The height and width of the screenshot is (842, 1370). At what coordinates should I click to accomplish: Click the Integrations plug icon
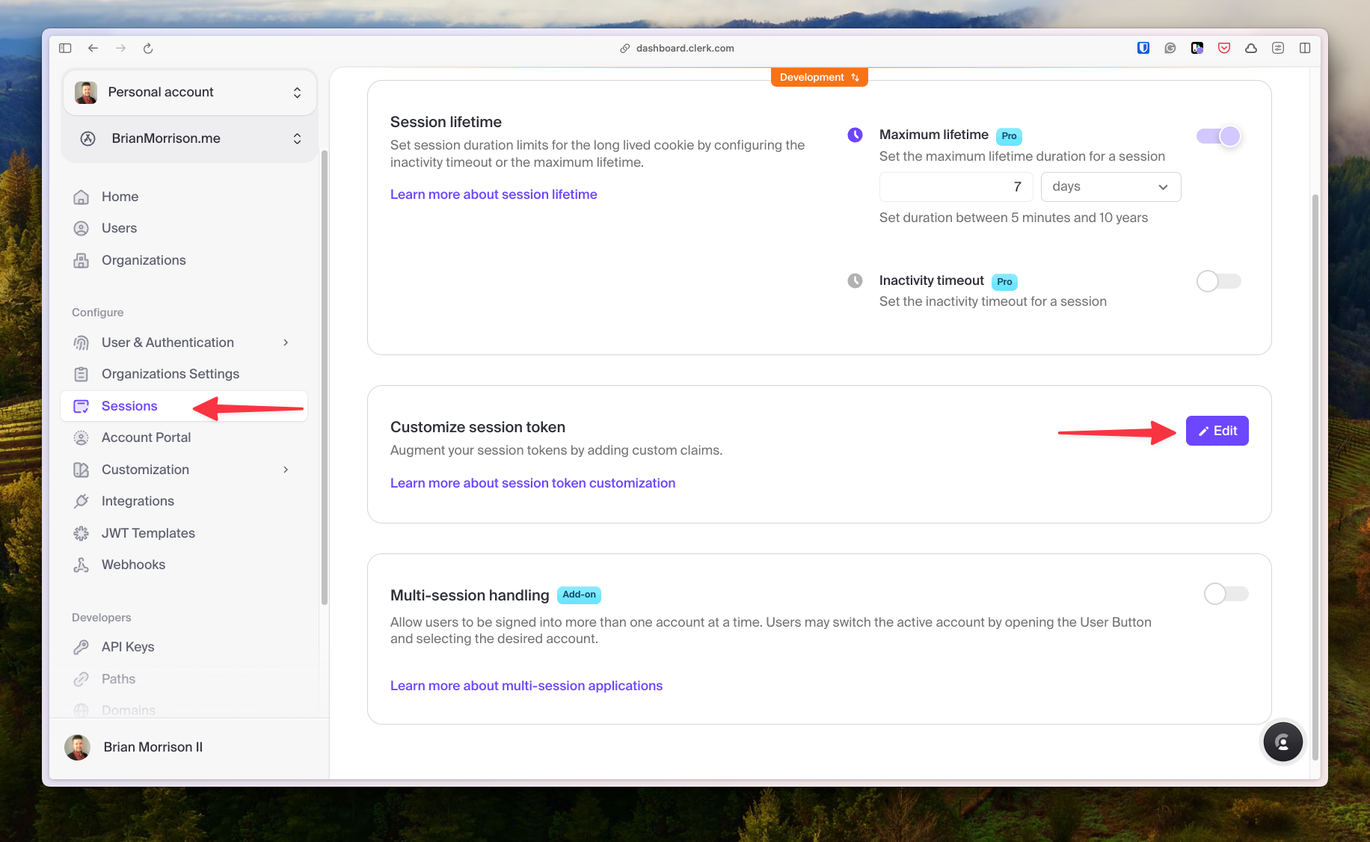coord(81,501)
